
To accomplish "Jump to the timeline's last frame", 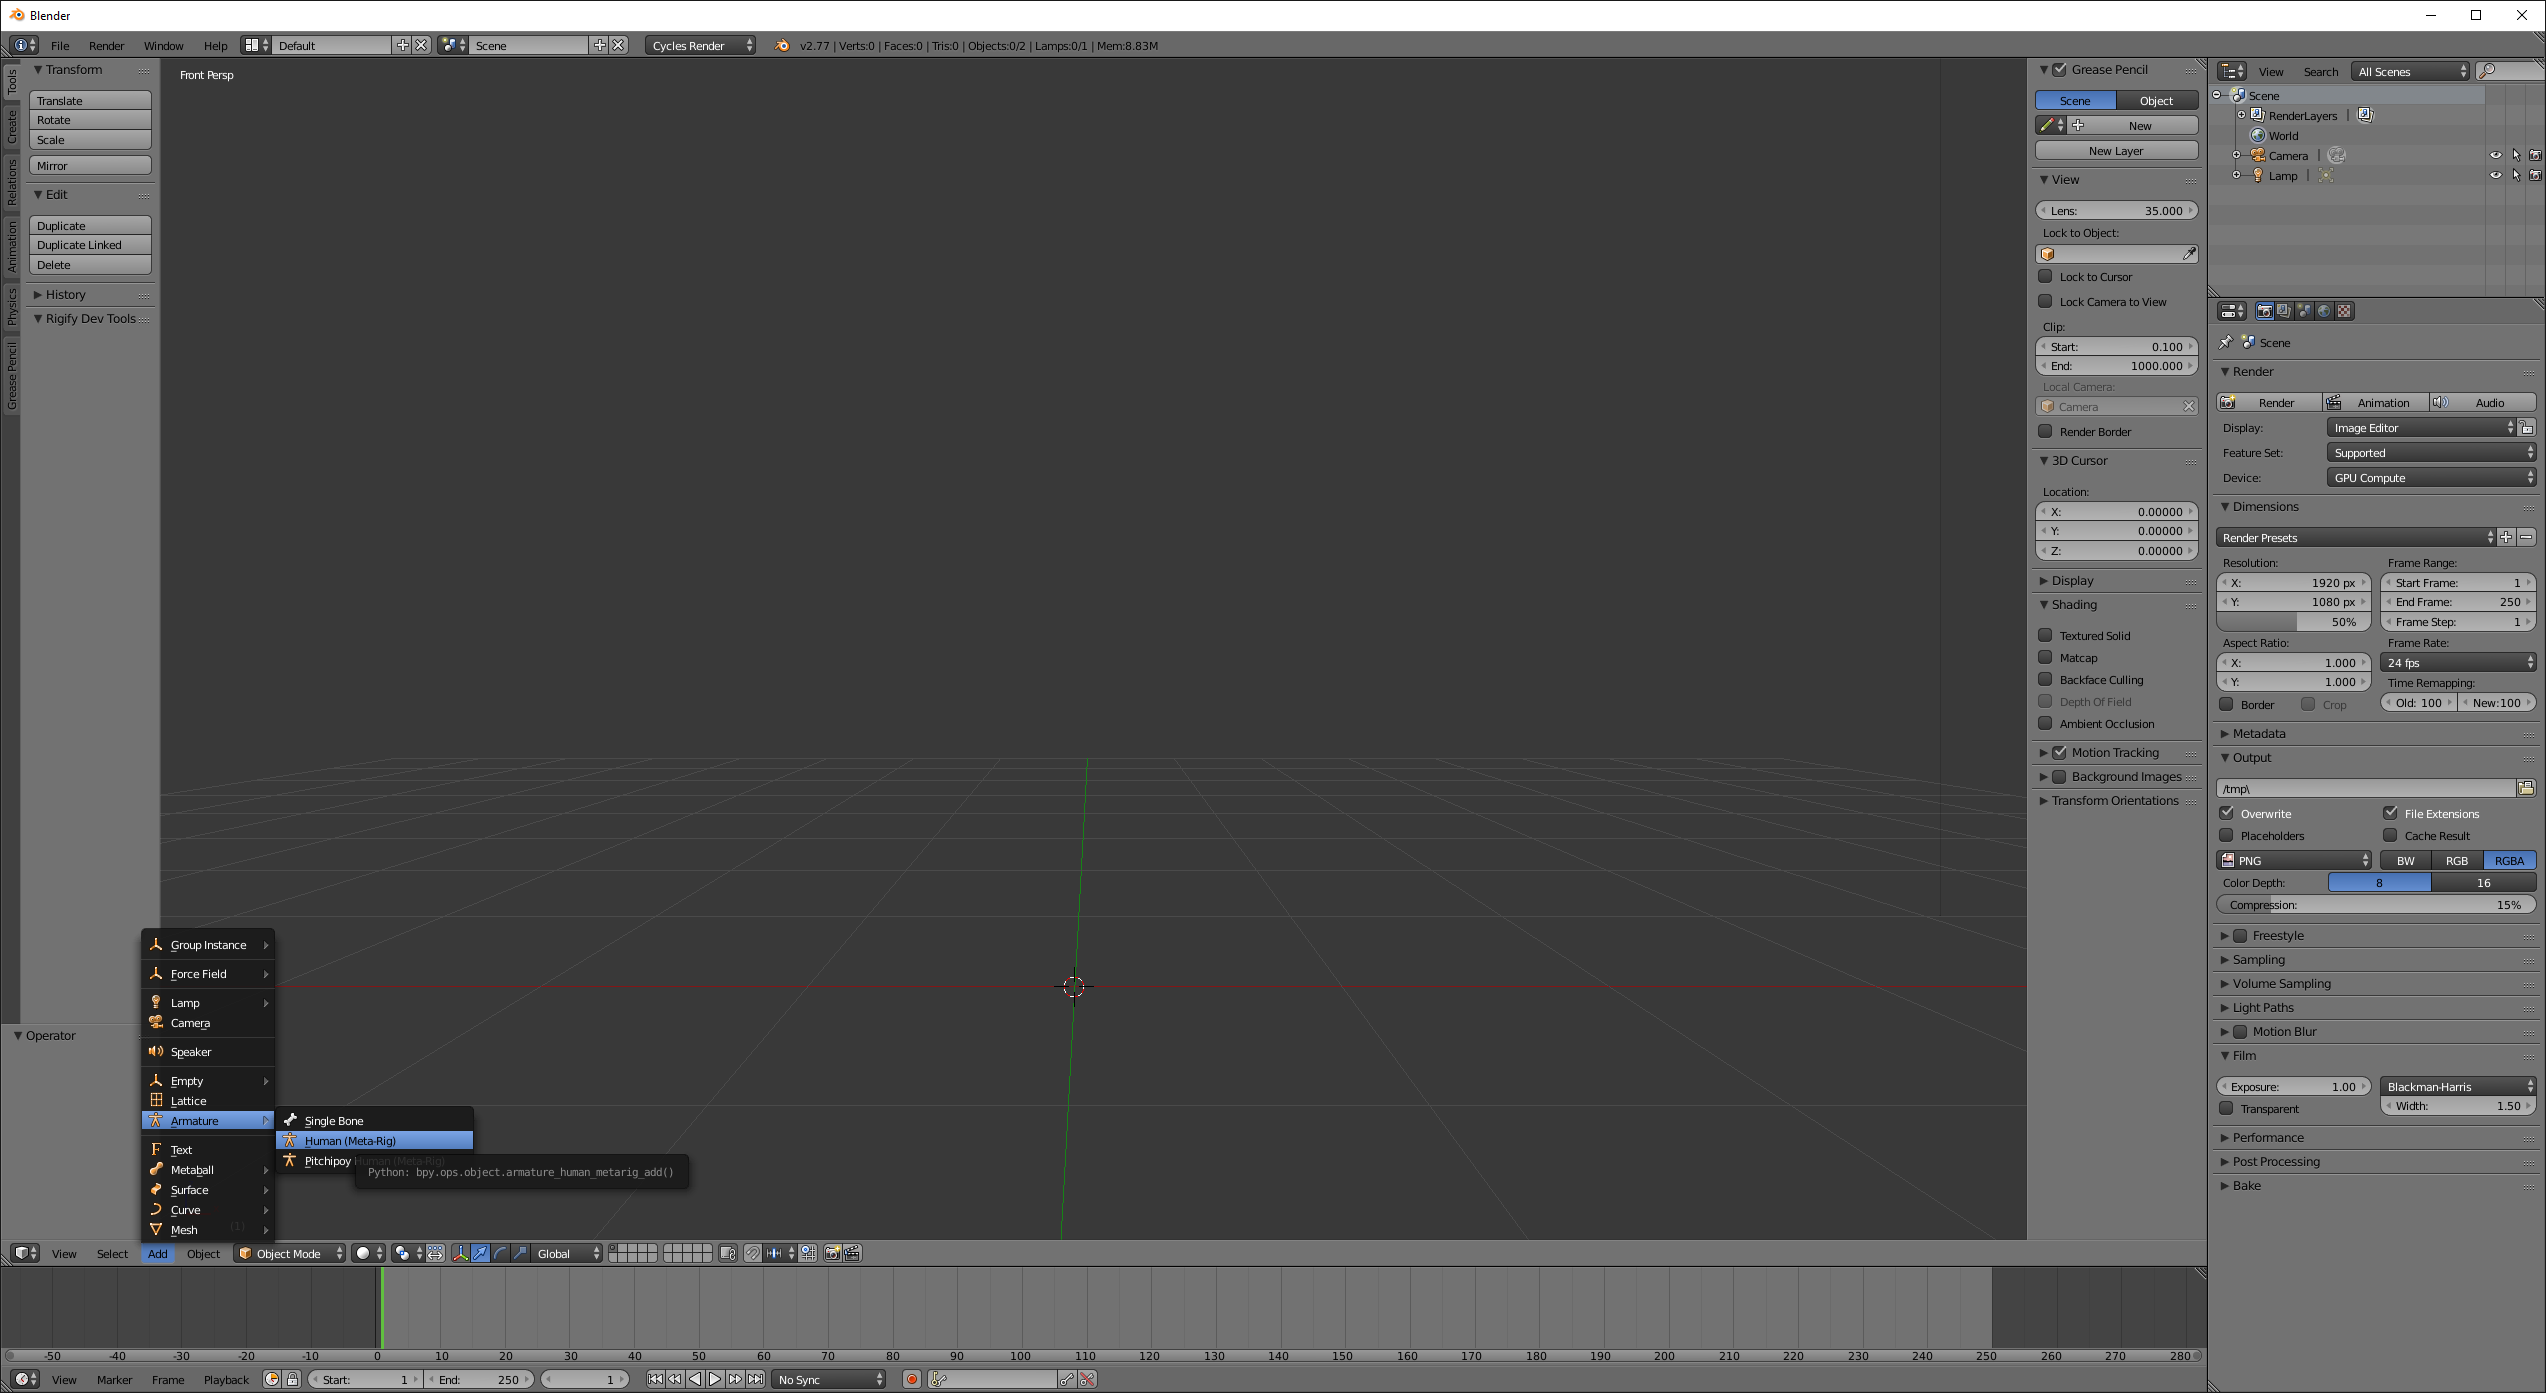I will coord(756,1379).
